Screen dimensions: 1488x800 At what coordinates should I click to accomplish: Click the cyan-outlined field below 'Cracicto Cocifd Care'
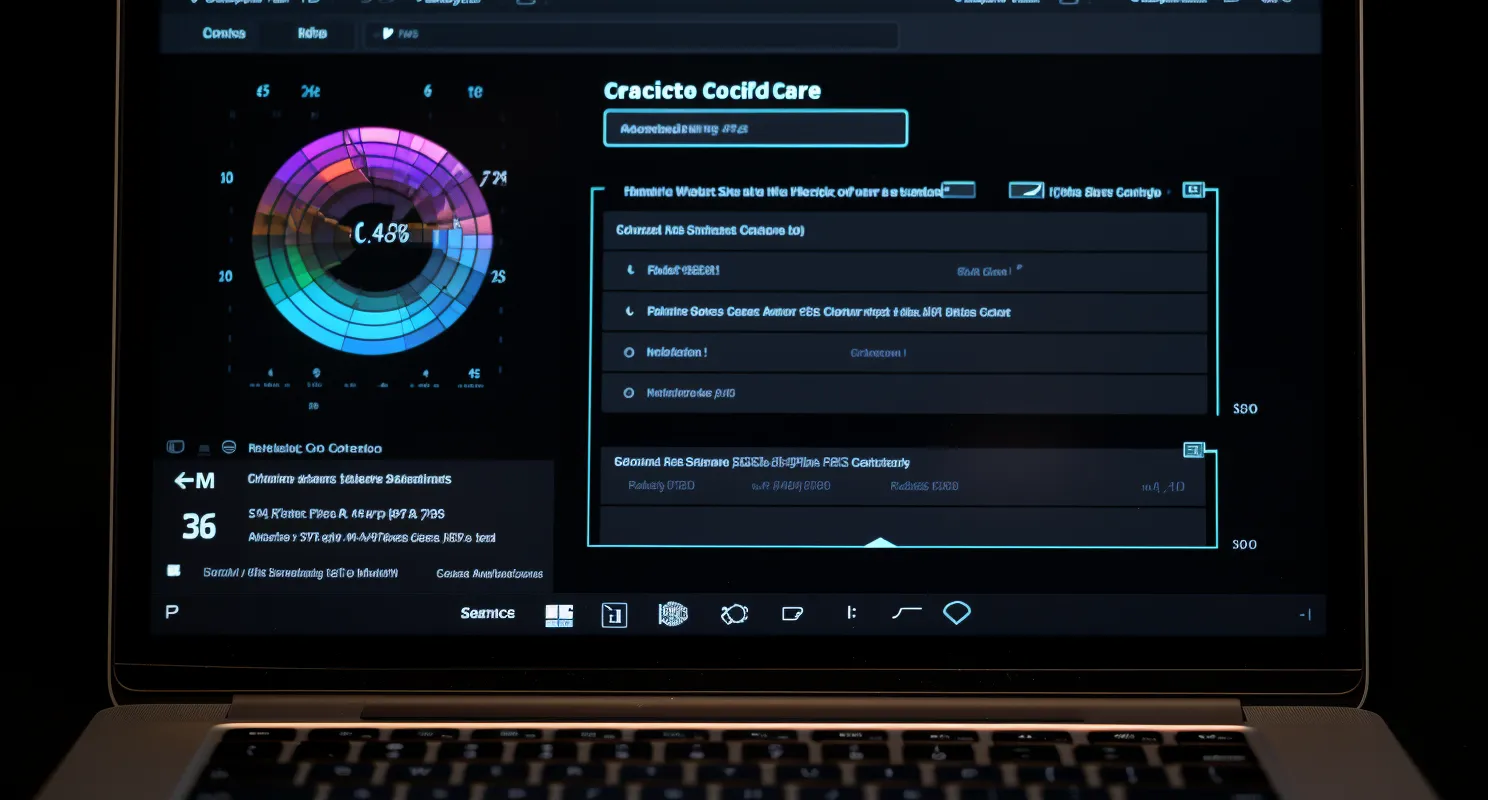tap(756, 129)
